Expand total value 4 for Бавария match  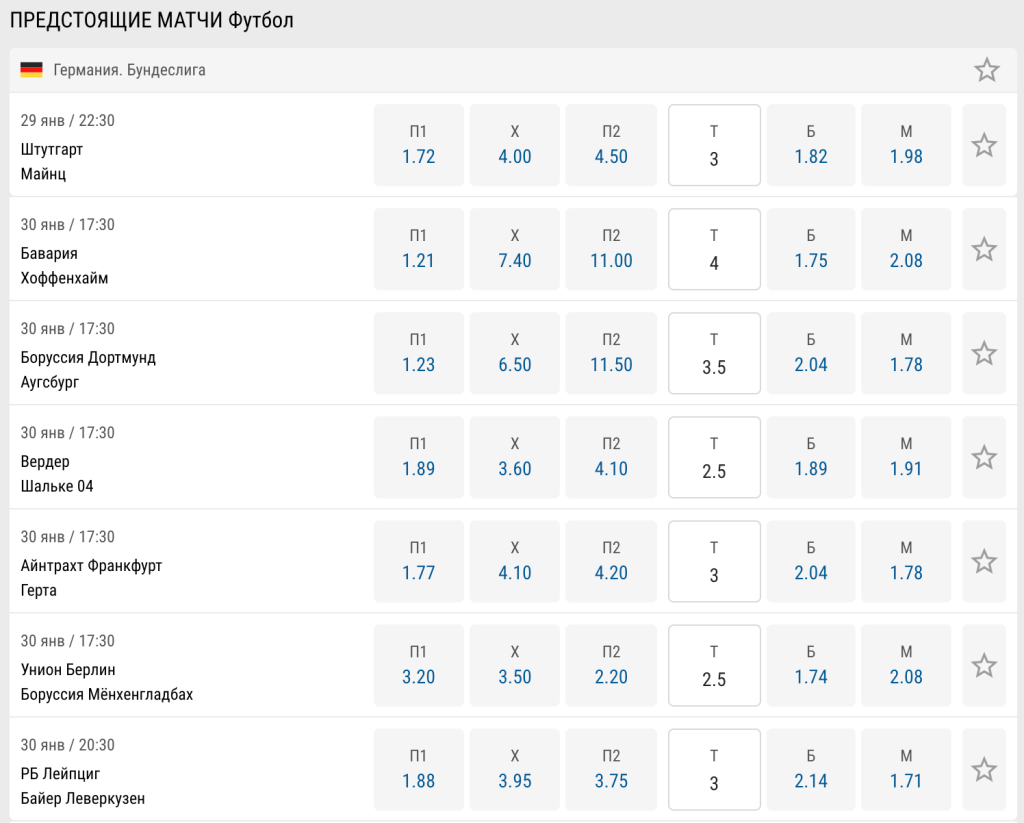coord(714,249)
